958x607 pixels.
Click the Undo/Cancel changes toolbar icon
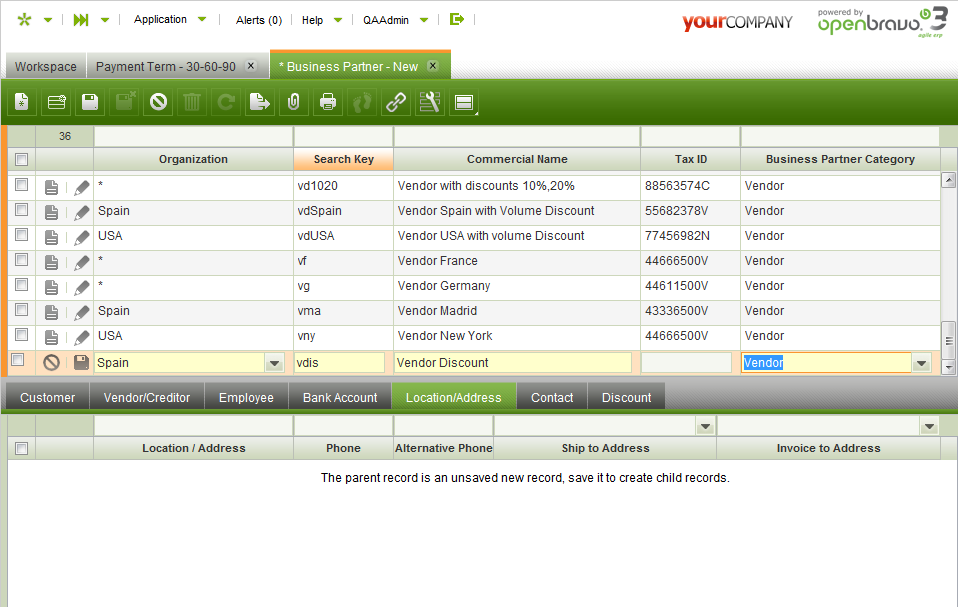point(159,102)
